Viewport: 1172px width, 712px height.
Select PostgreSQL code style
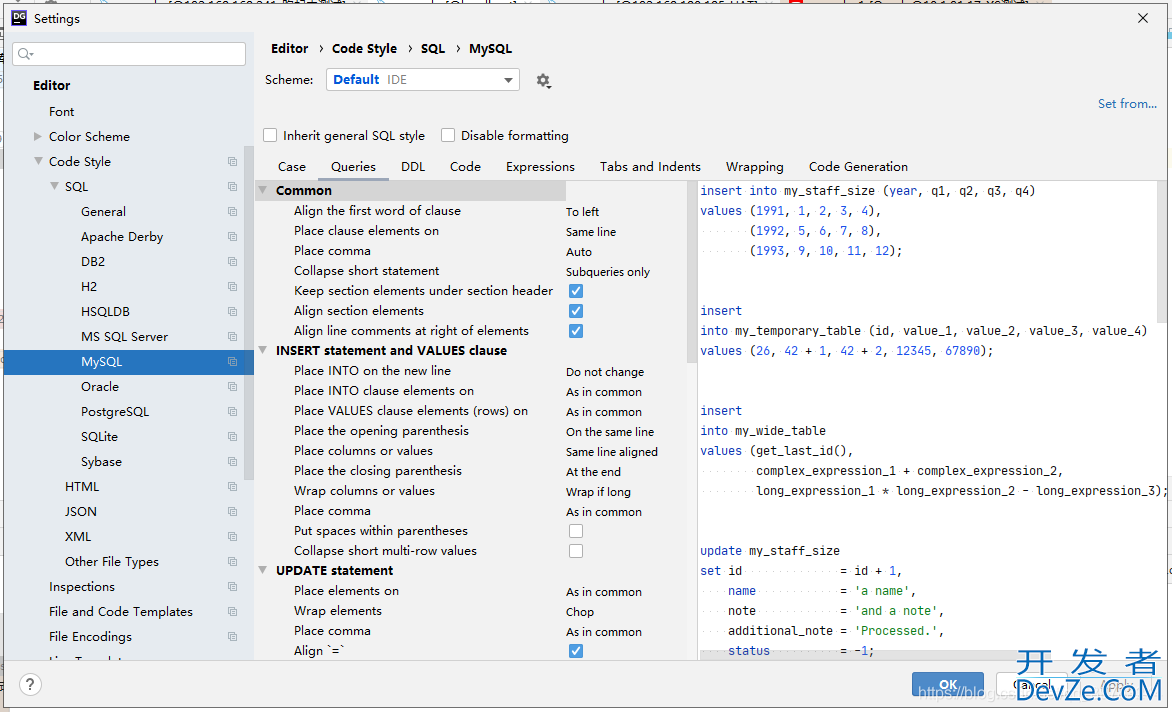coord(115,412)
